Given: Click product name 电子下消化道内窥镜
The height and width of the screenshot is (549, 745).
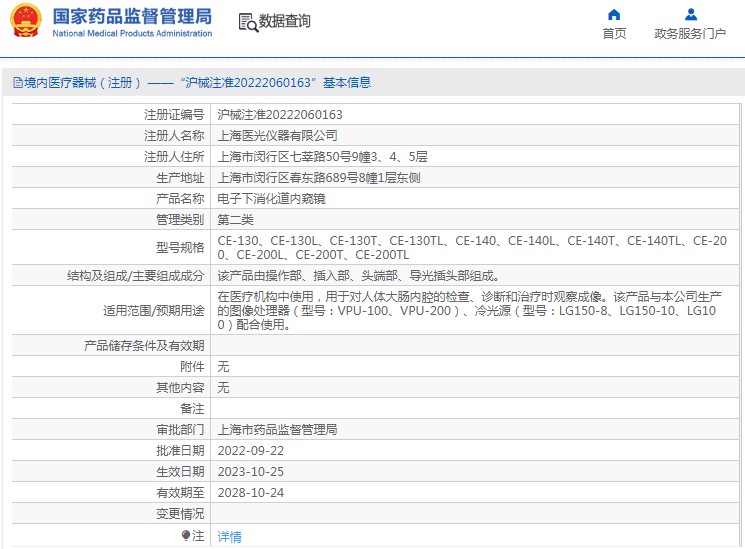Looking at the screenshot, I should [x=271, y=199].
